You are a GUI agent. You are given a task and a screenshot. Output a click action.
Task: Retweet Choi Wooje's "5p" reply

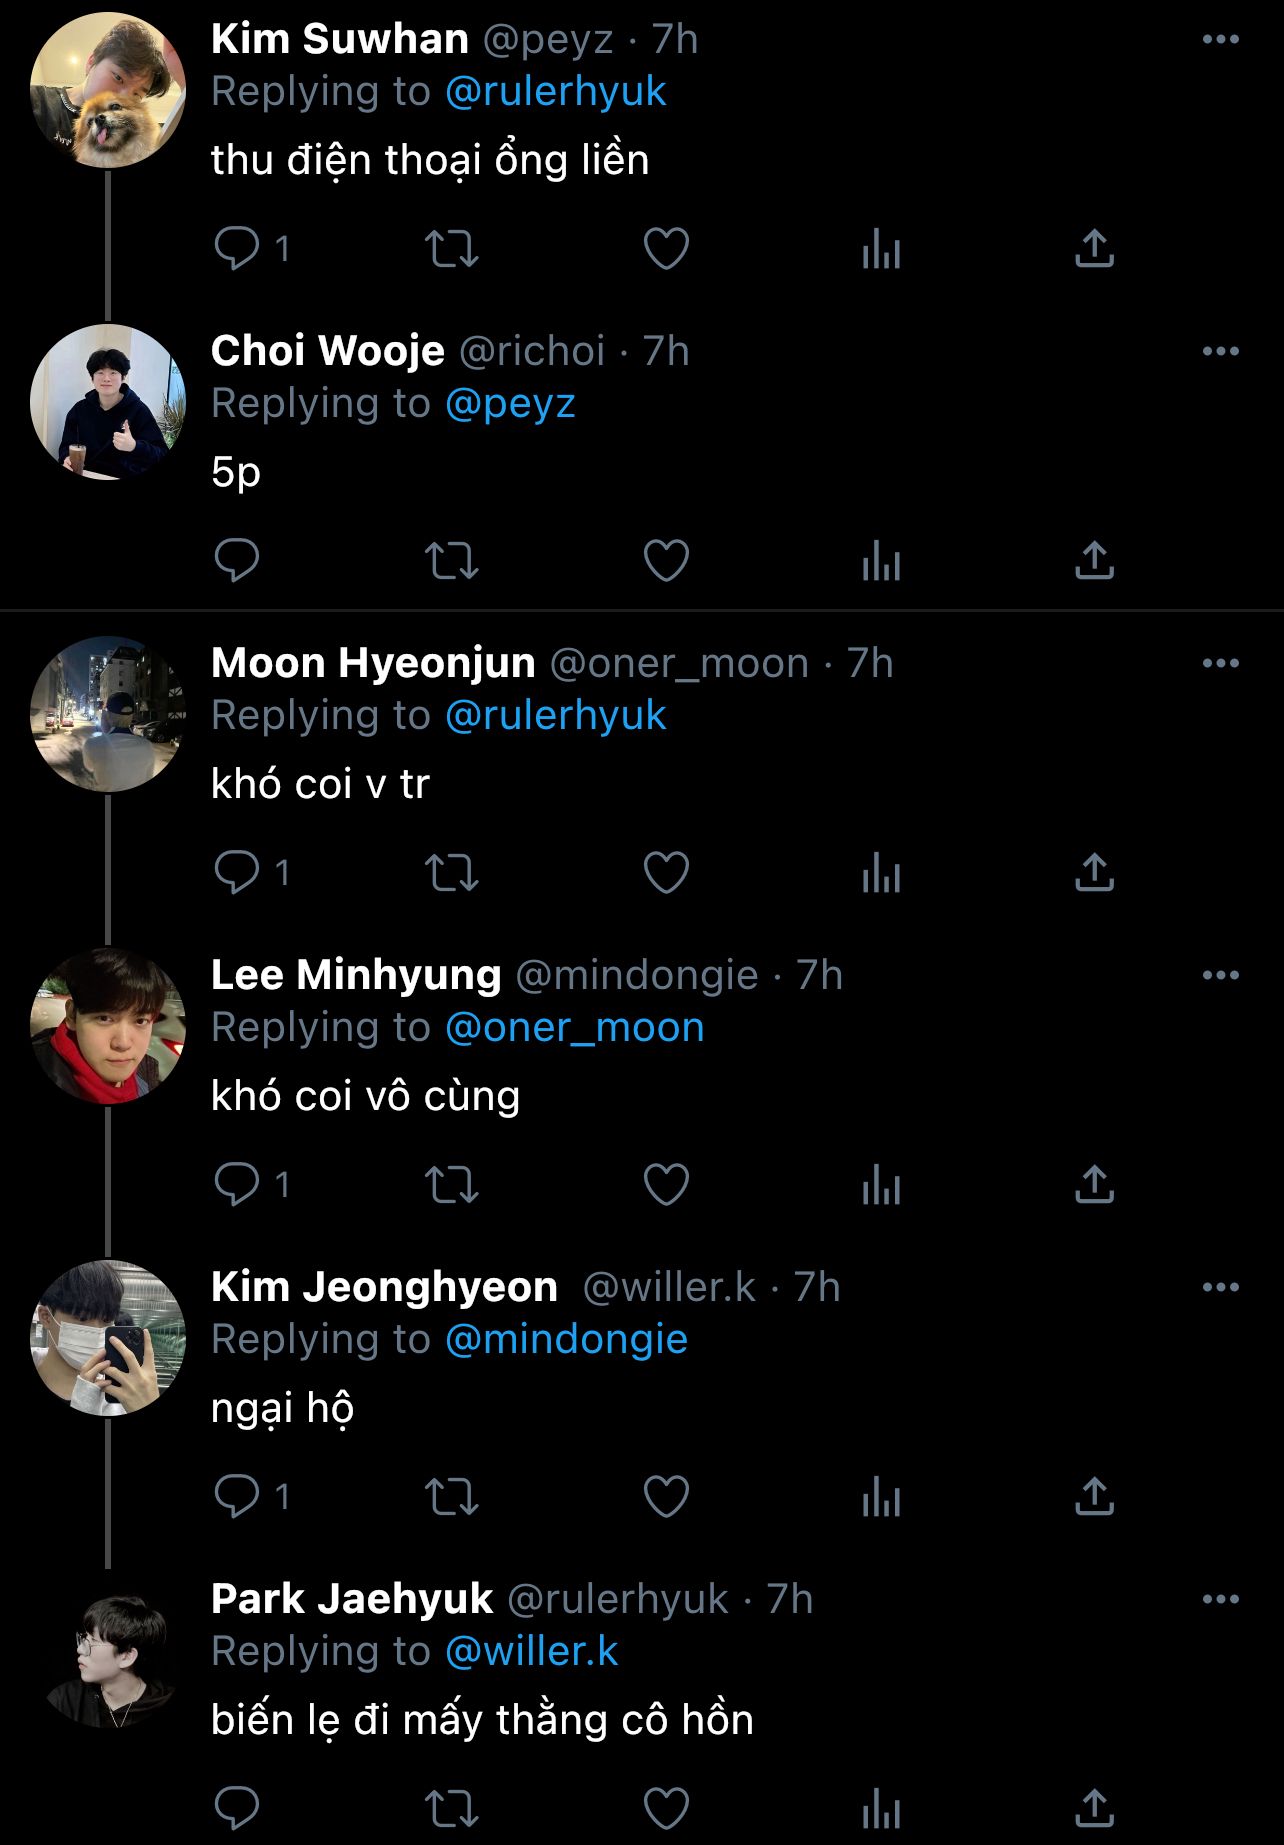452,561
